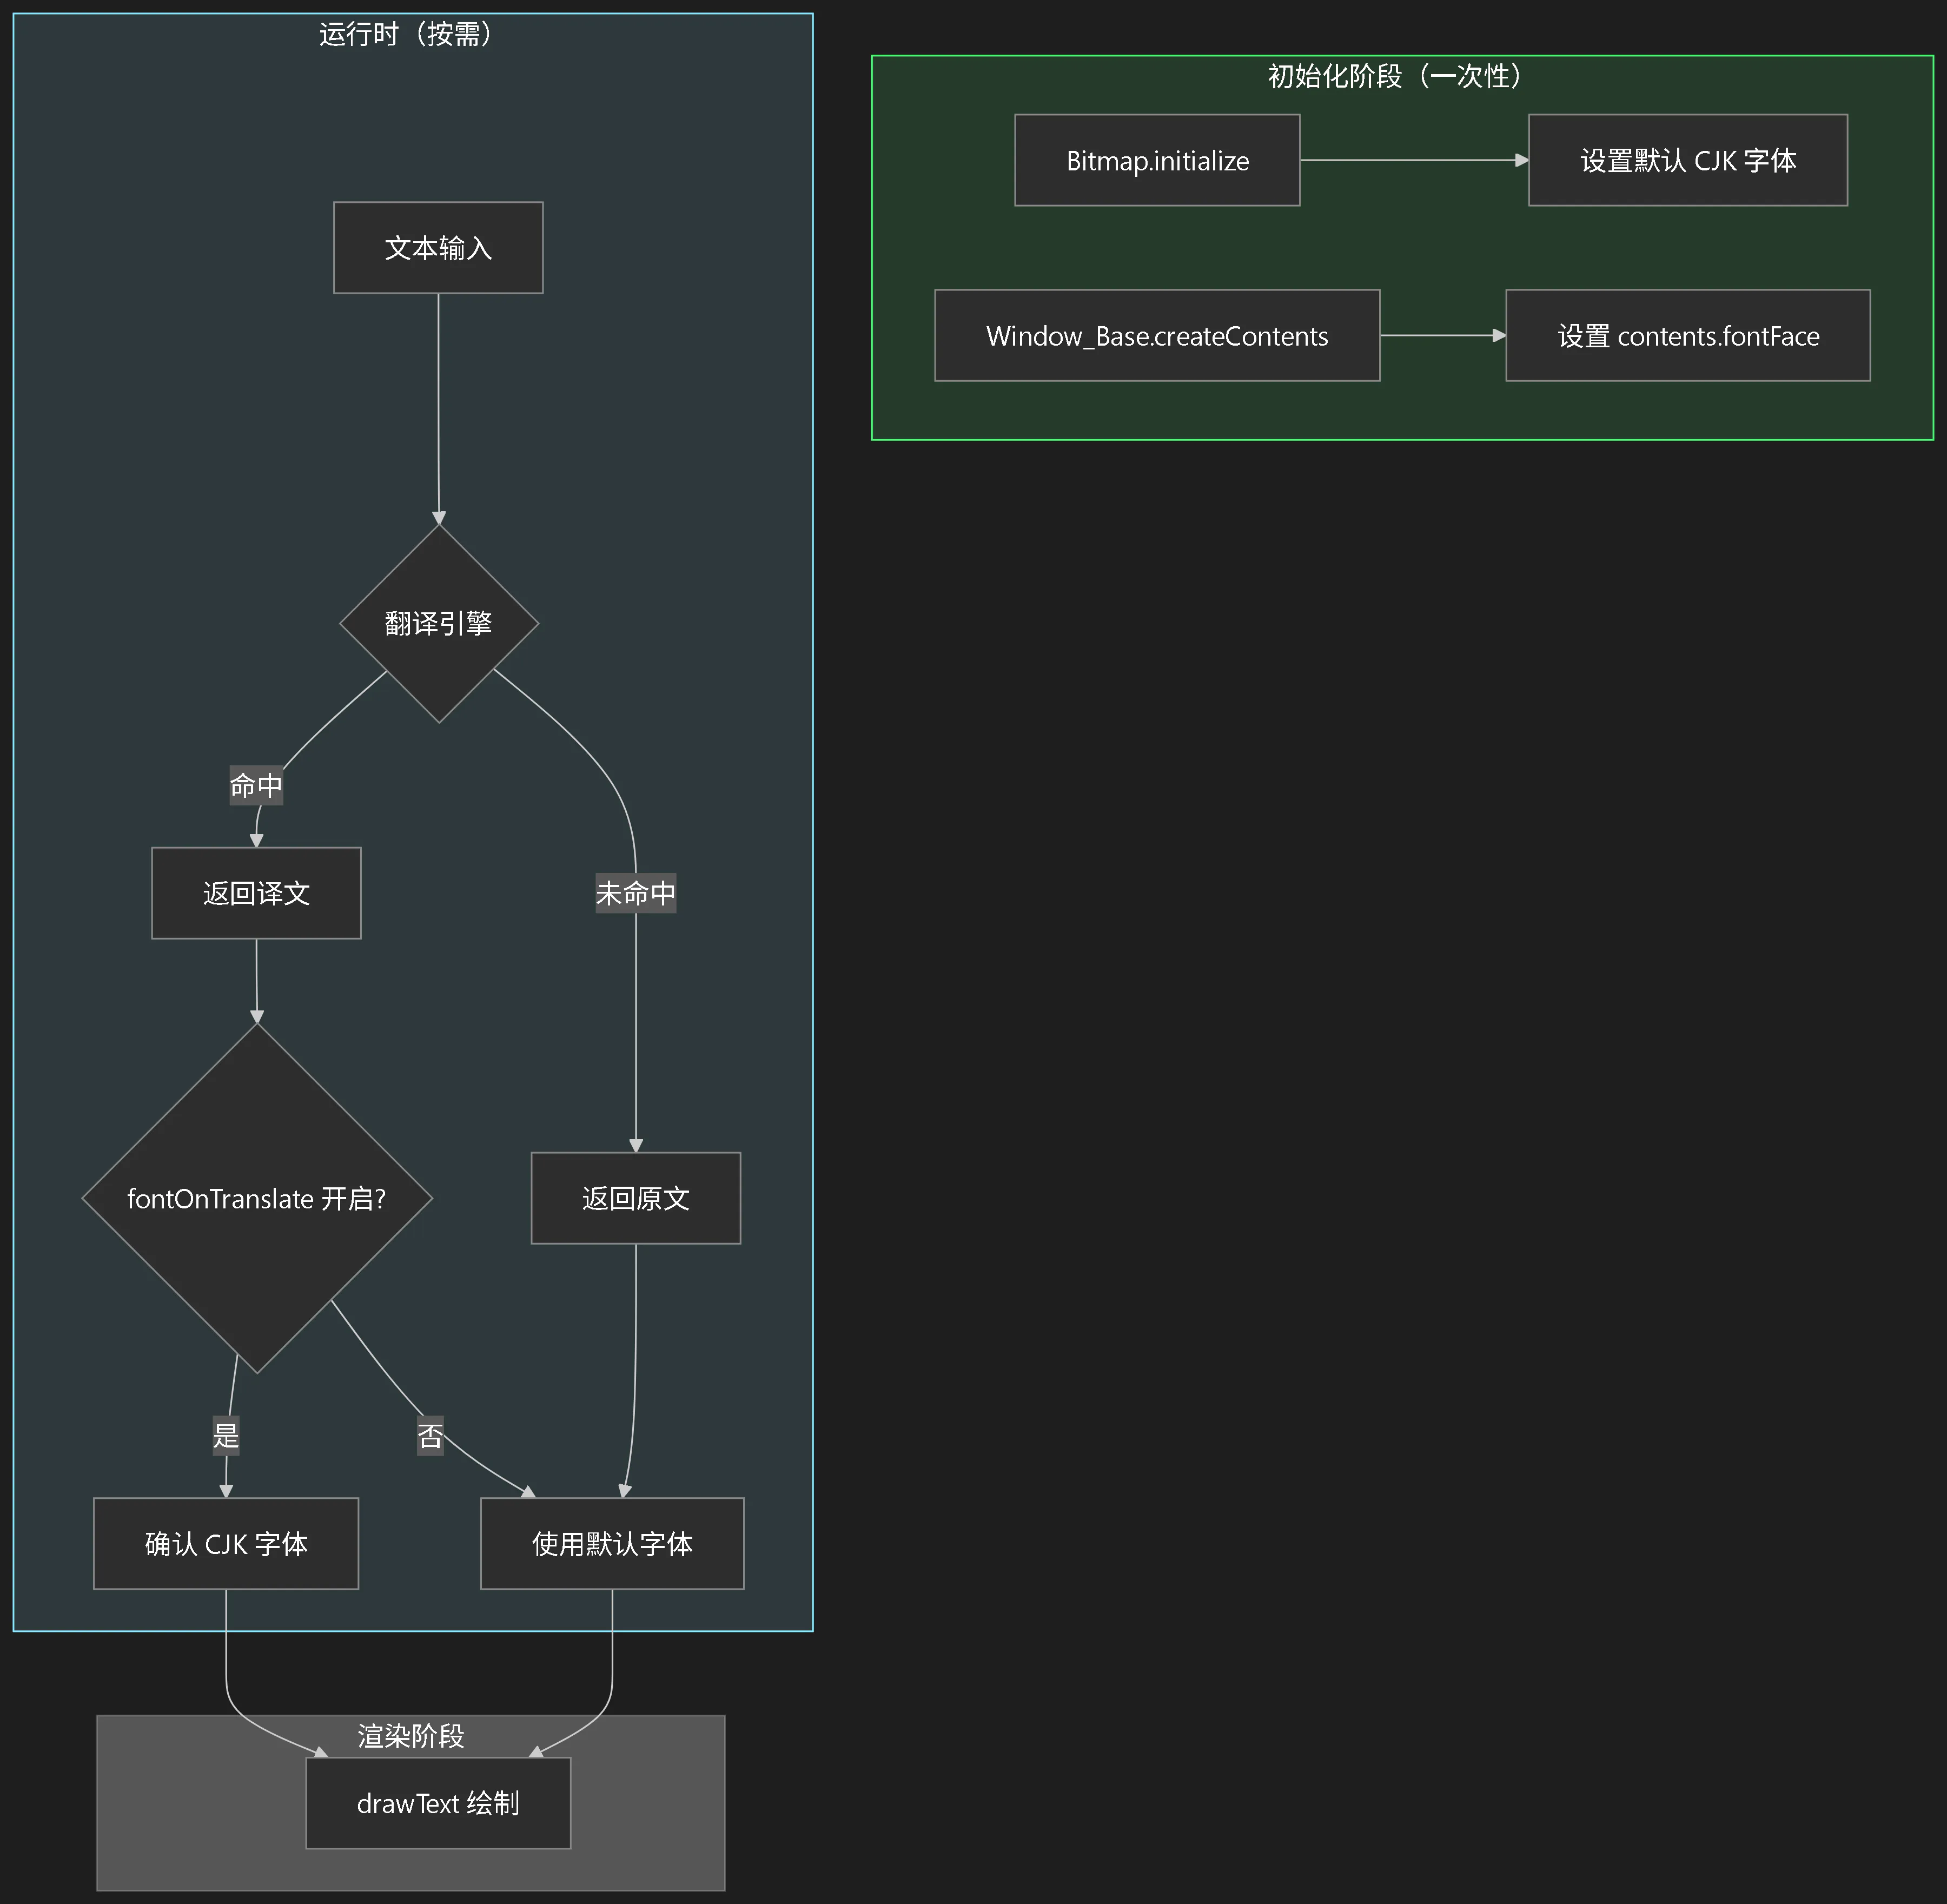Select the 返回译文 node
1947x1904 pixels.
(256, 893)
